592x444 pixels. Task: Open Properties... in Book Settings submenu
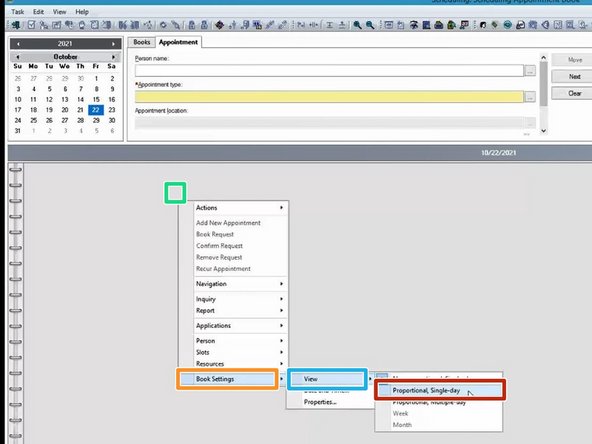coord(320,402)
